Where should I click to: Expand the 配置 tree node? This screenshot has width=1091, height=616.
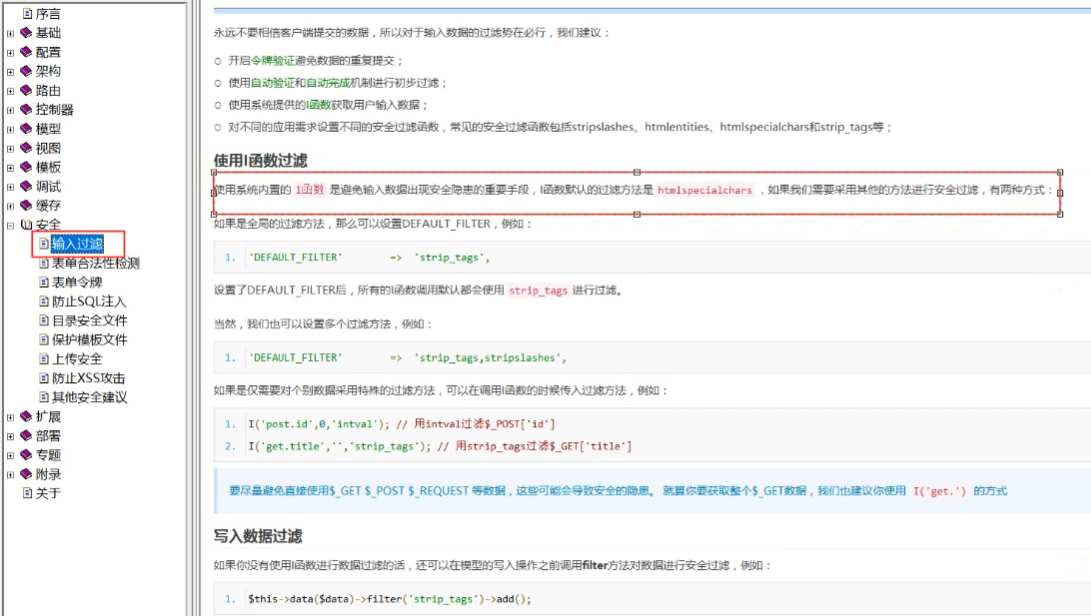[x=10, y=53]
